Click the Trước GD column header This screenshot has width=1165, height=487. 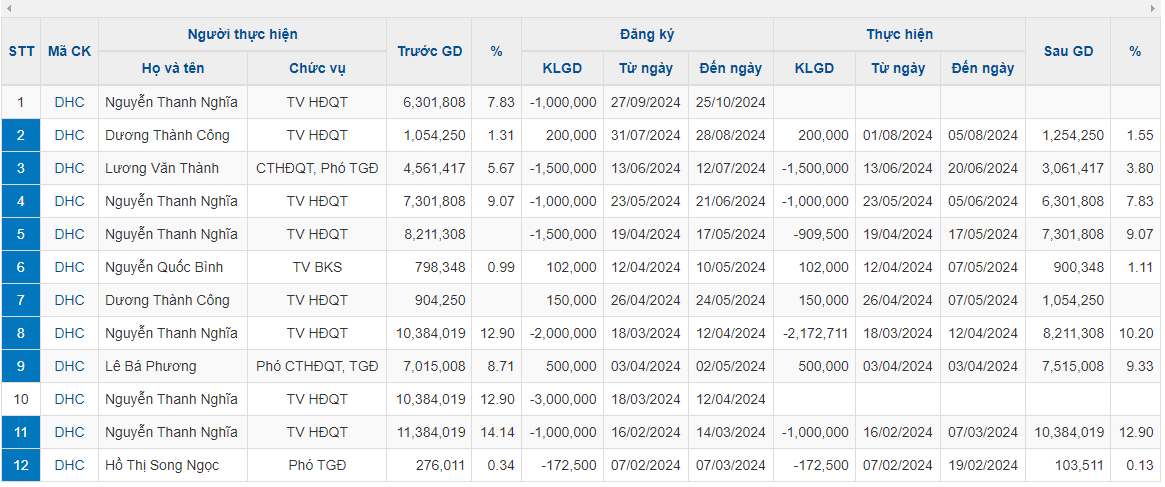[429, 51]
